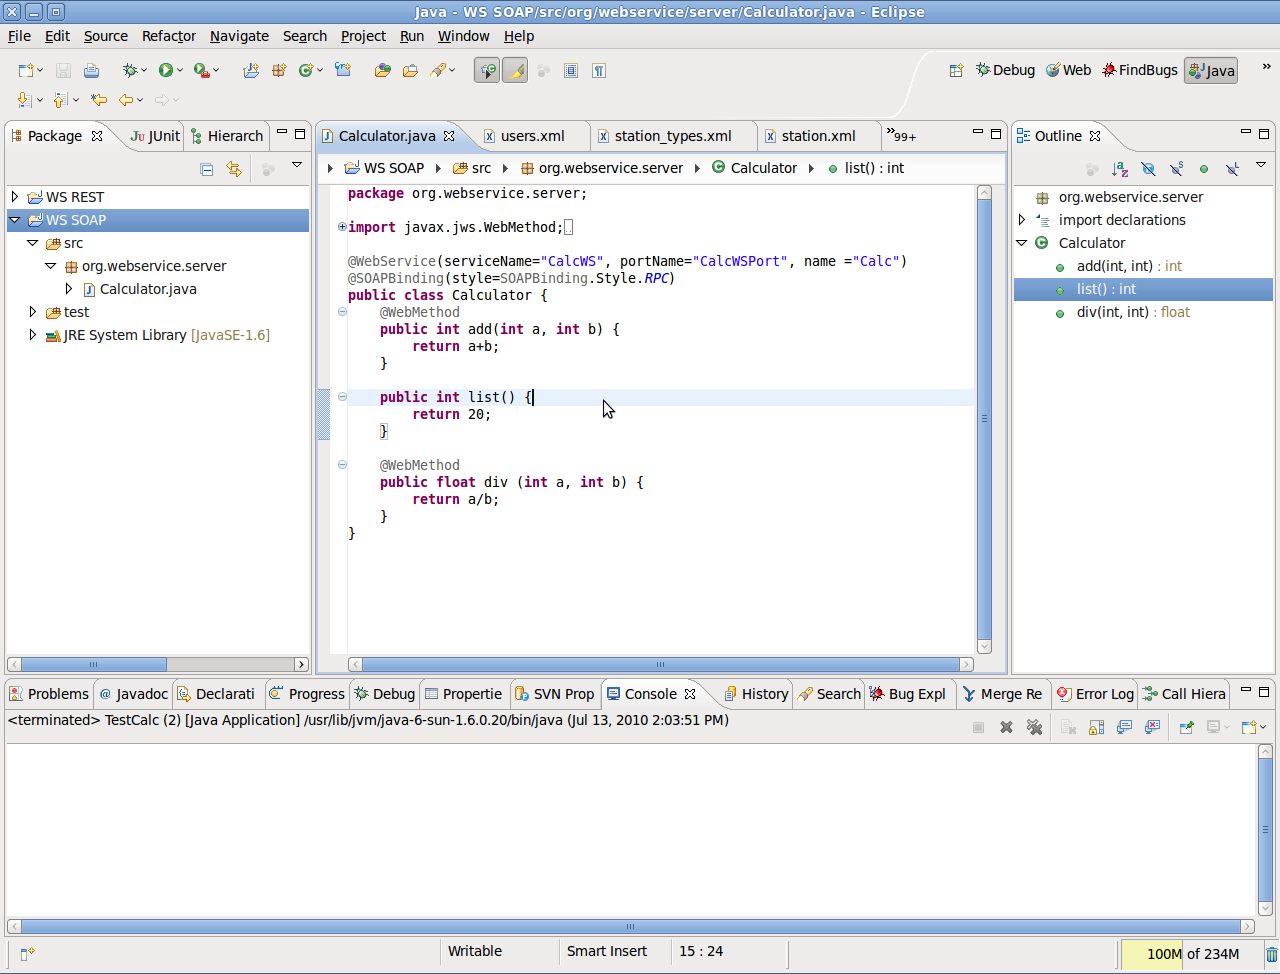Remove launch with single X icon in Console
The image size is (1280, 974).
click(x=1007, y=727)
